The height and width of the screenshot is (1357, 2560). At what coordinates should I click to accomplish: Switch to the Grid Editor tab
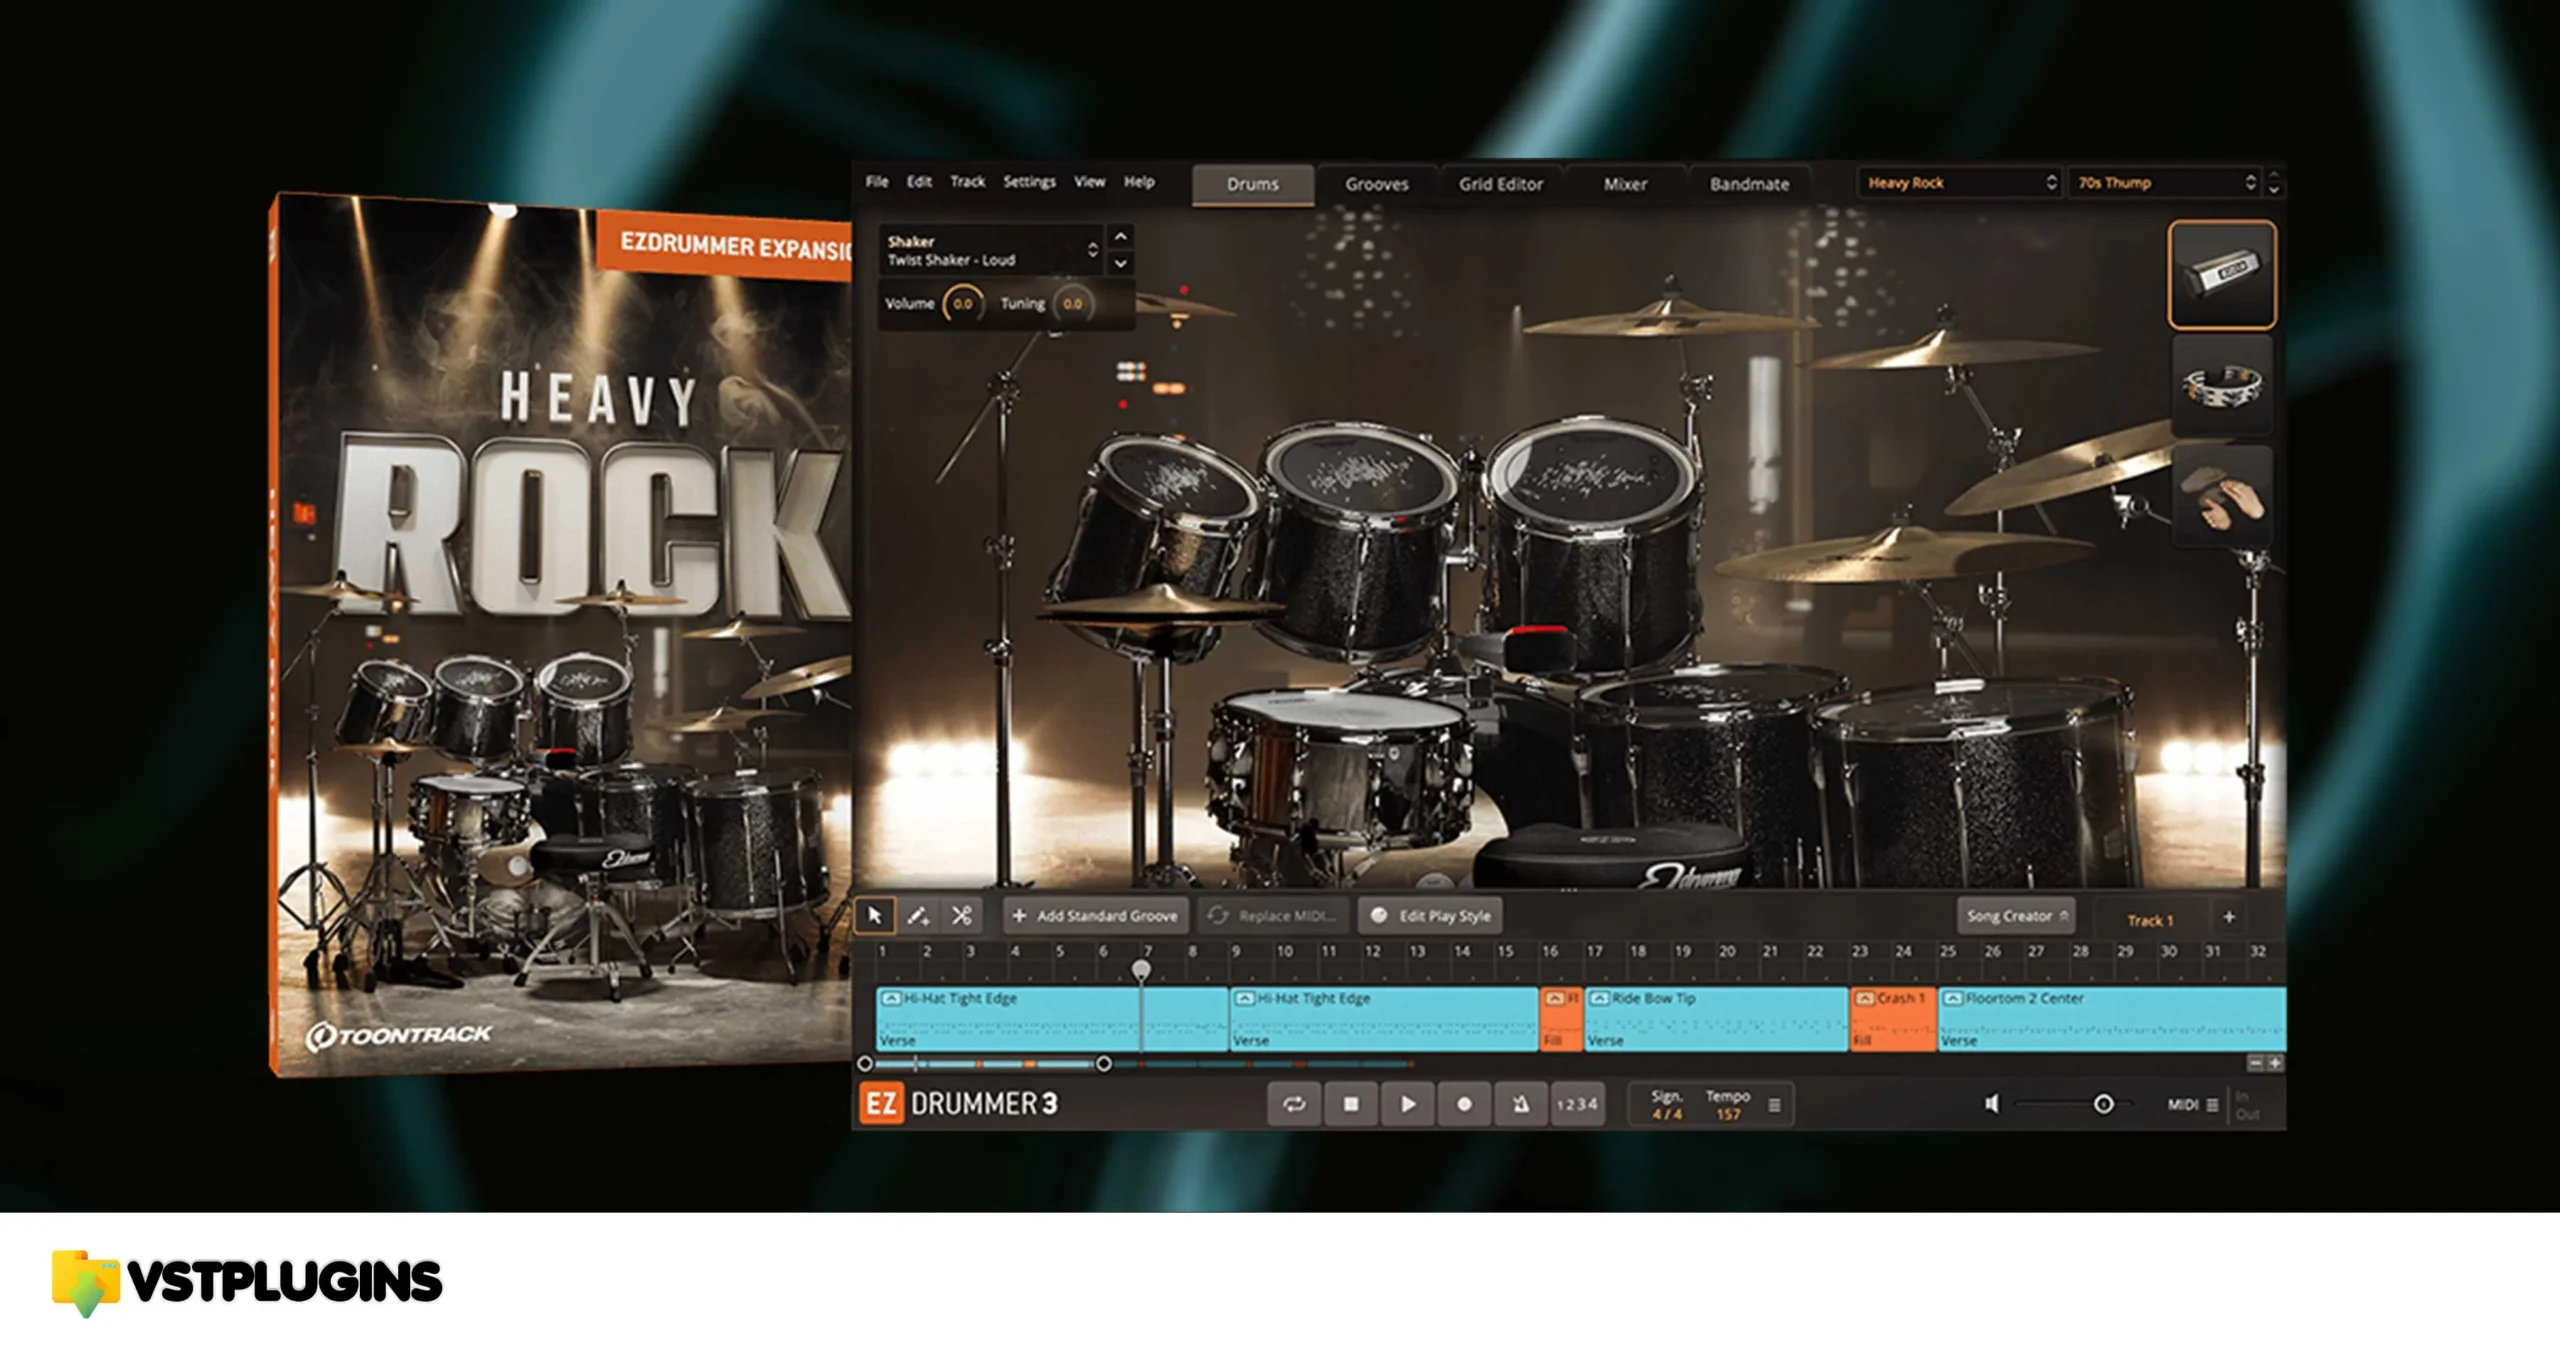[1500, 185]
